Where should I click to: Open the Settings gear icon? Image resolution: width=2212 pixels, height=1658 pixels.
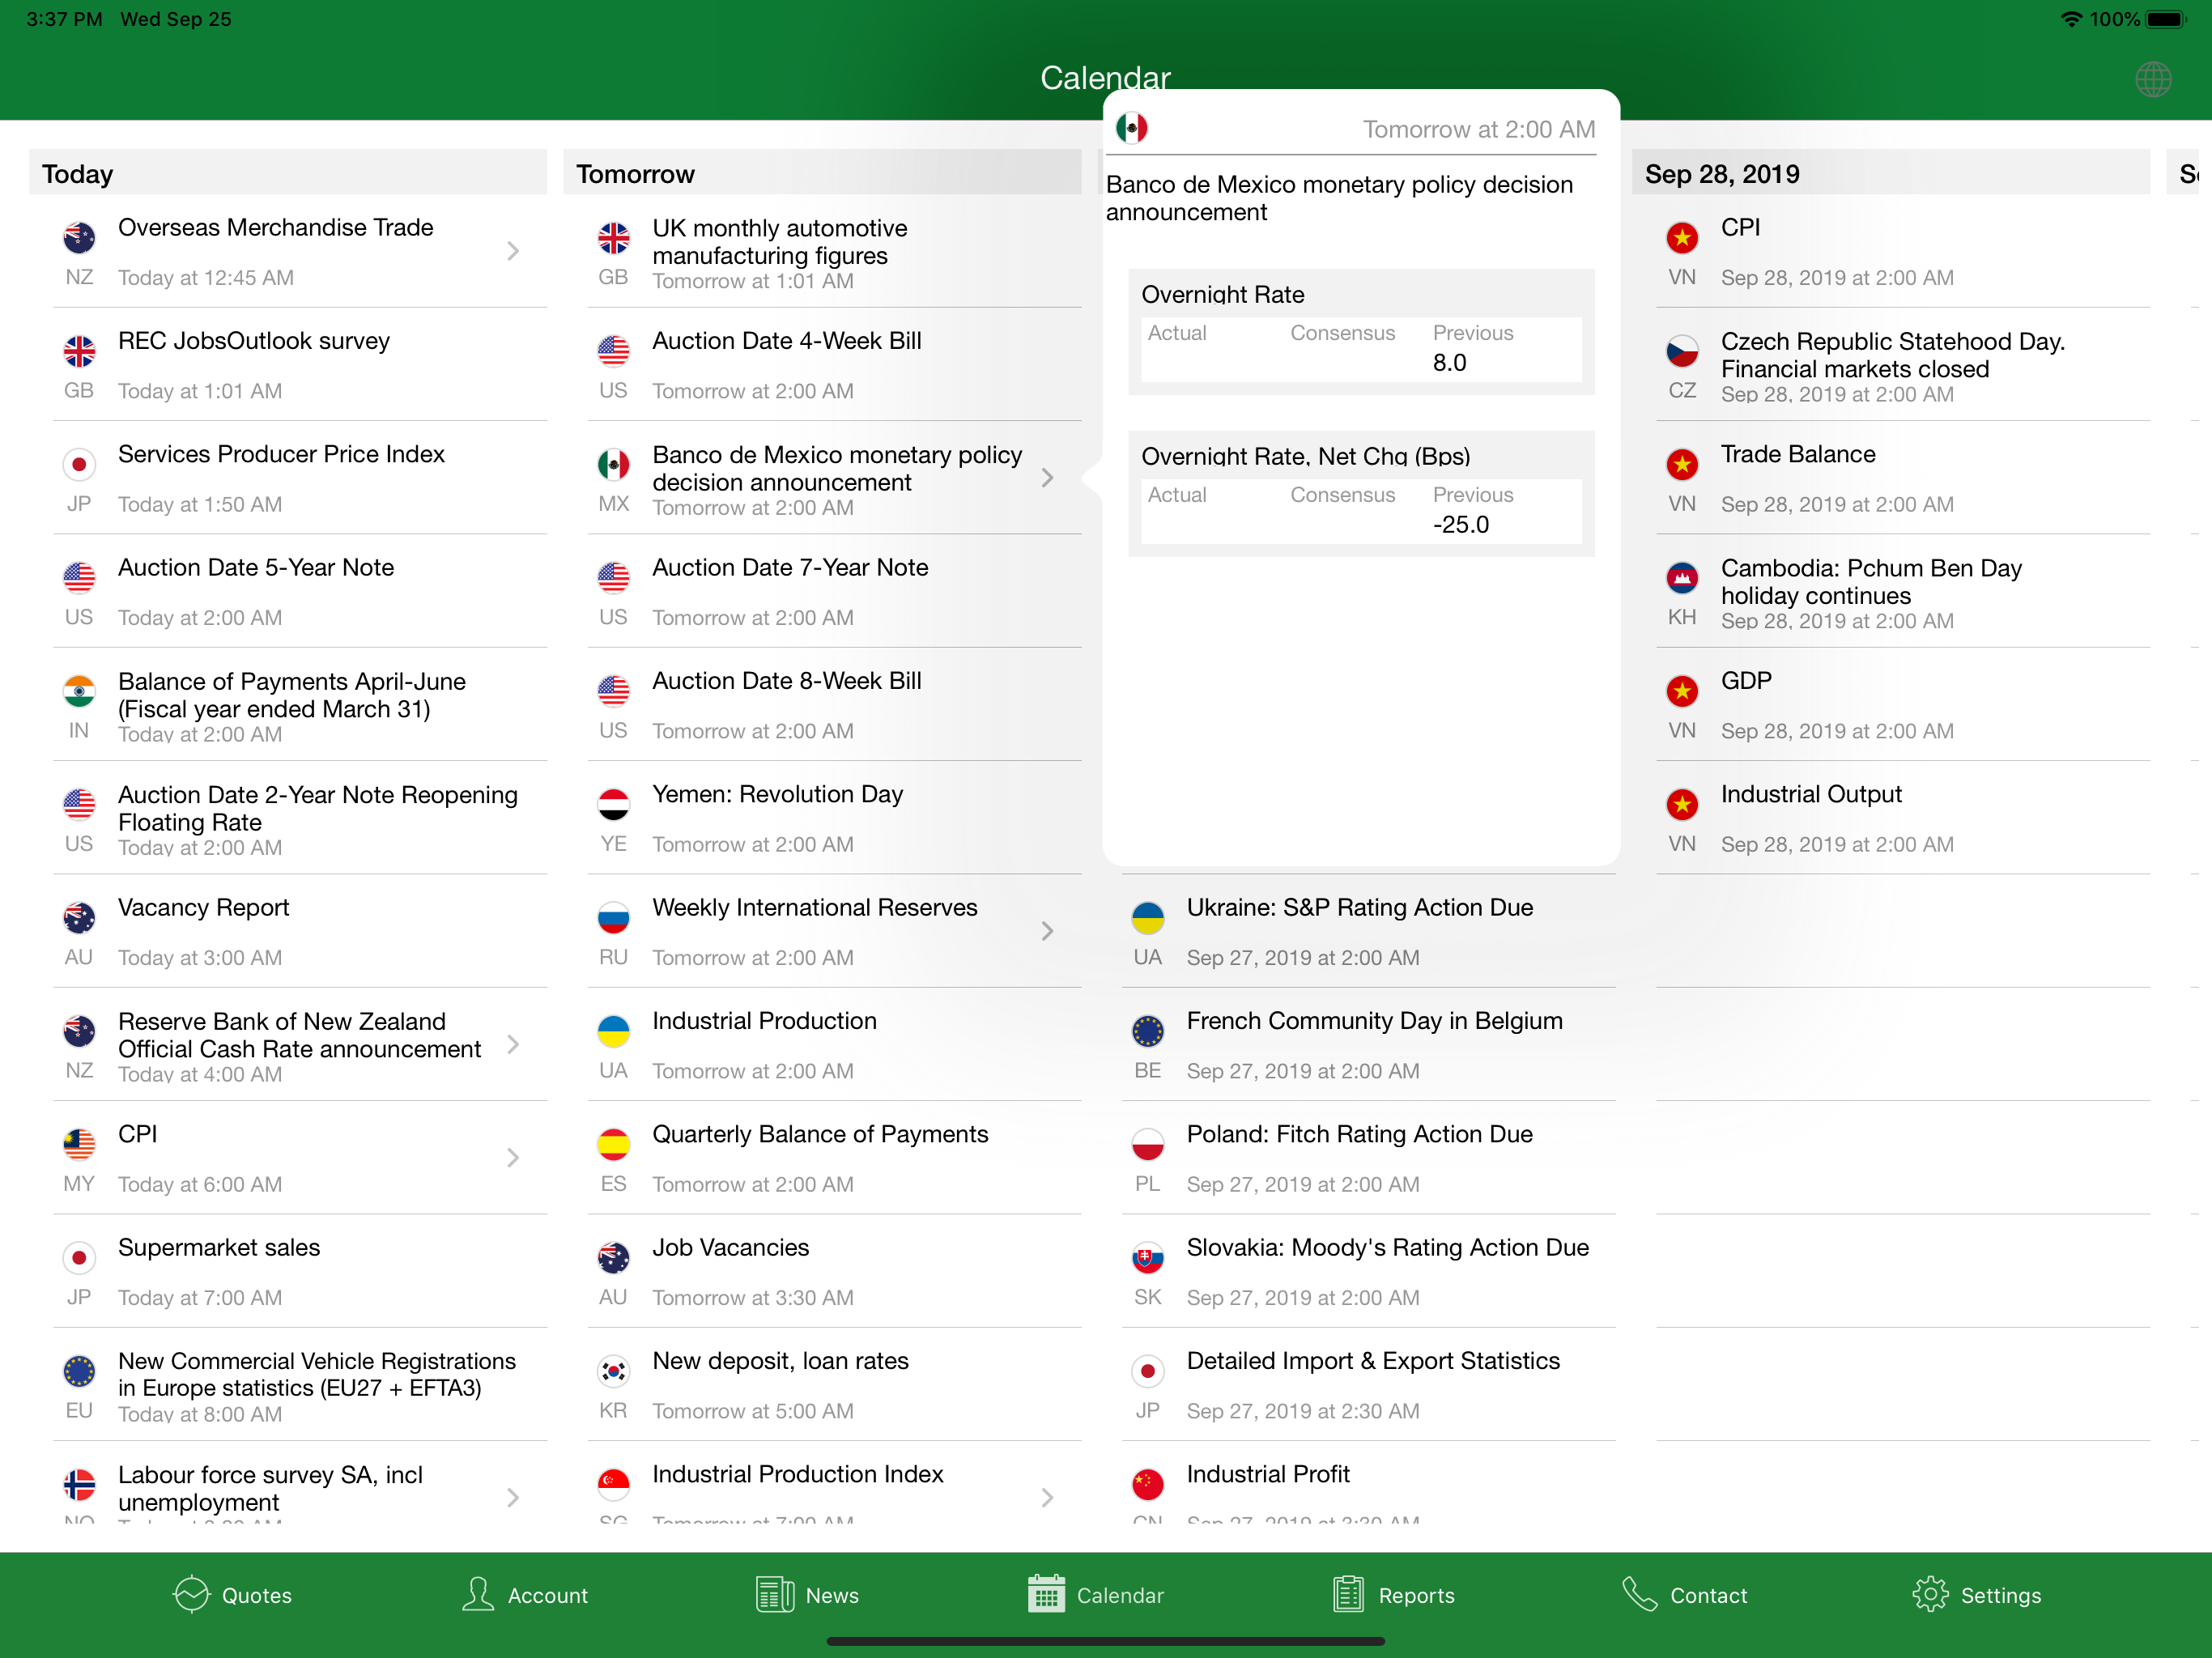click(x=1930, y=1594)
